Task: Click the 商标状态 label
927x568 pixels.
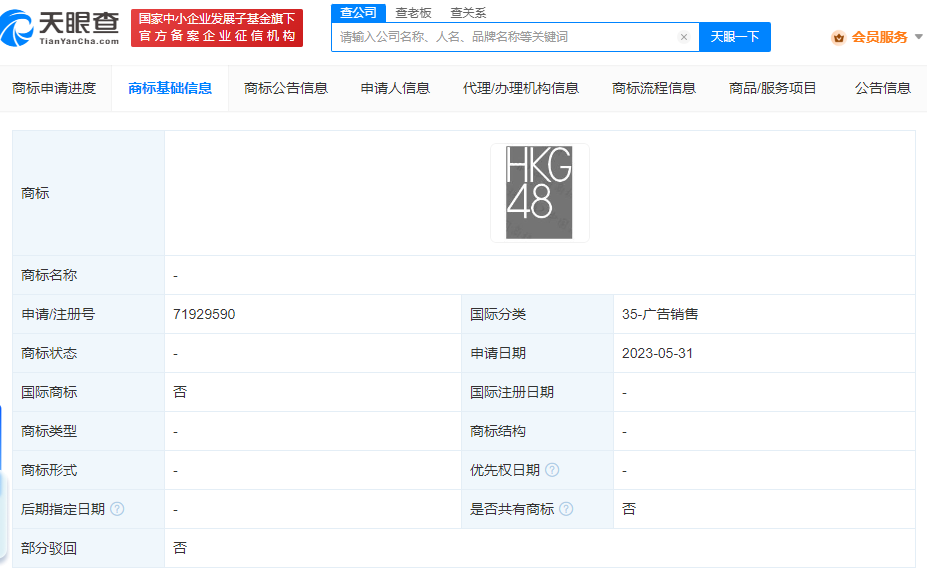Action: [x=49, y=353]
